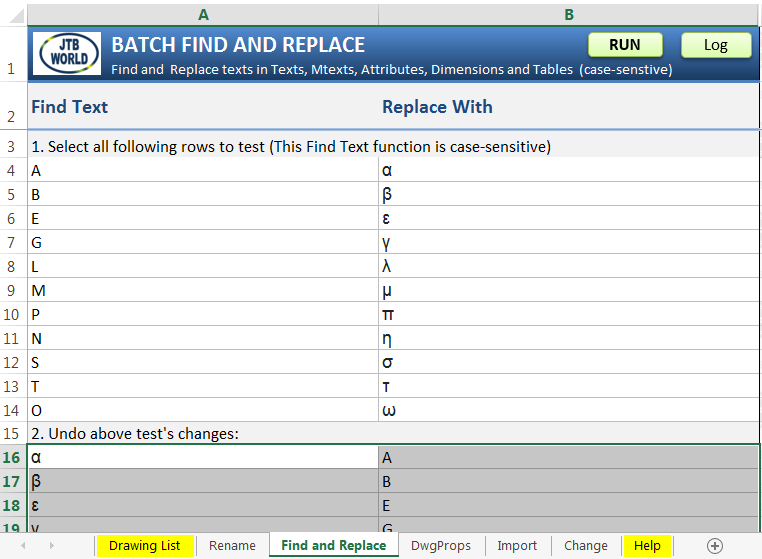
Task: Open the Help sheet tab
Action: point(647,545)
